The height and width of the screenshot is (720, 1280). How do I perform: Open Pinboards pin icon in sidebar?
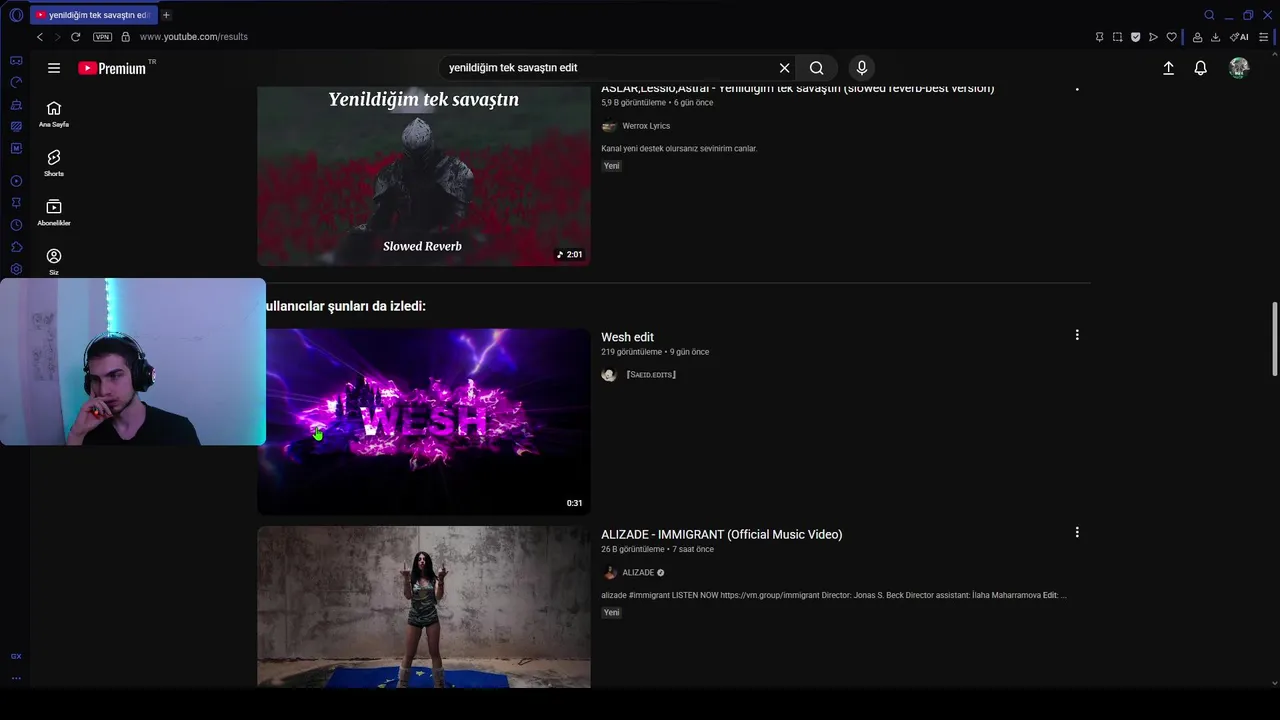point(16,203)
